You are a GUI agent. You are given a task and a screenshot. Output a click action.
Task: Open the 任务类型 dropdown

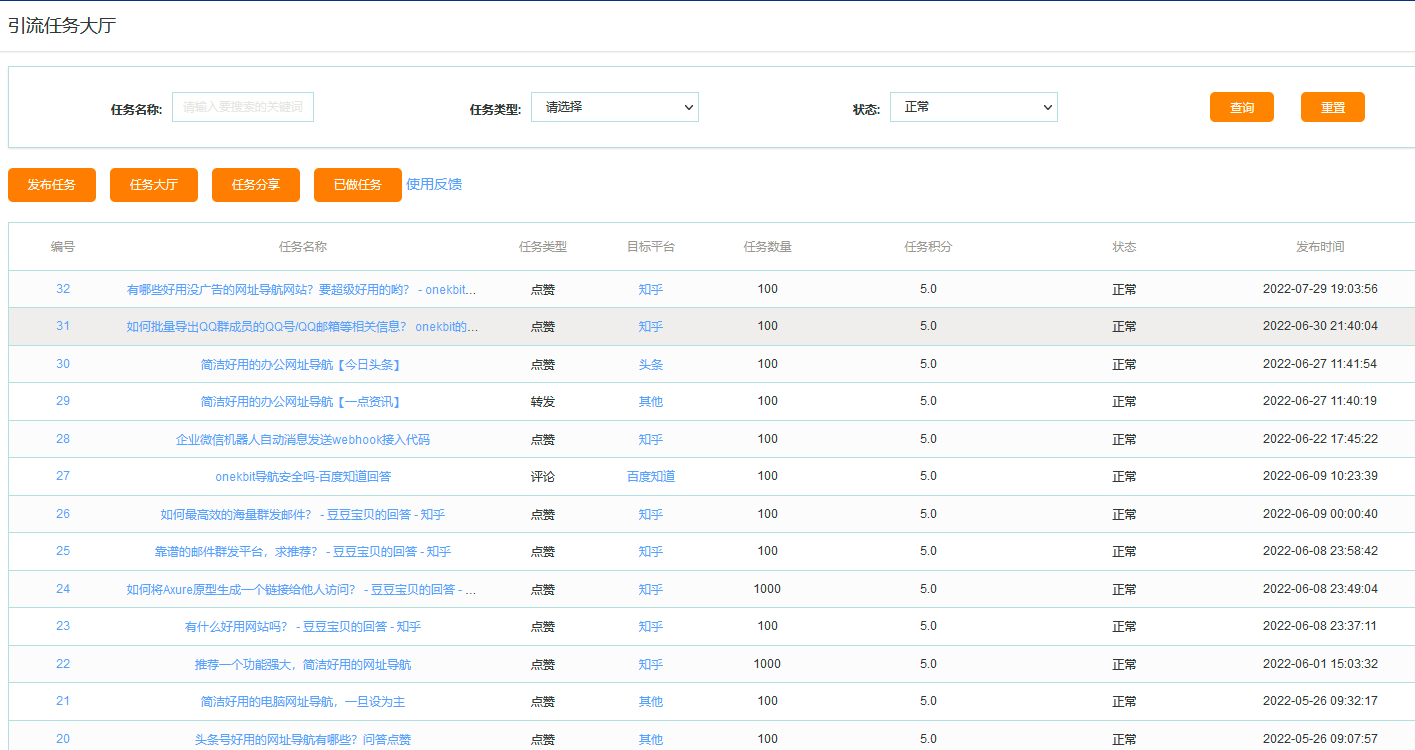click(x=614, y=107)
